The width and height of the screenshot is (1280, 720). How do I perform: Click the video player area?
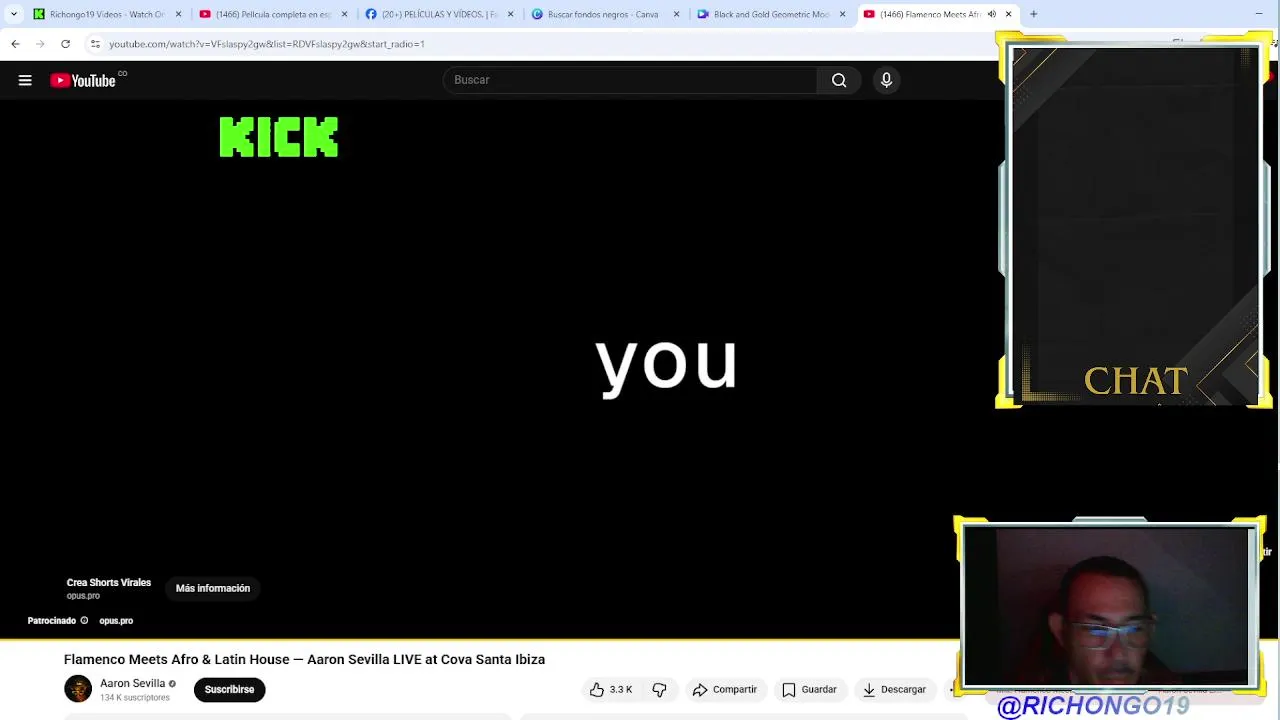tap(500, 368)
